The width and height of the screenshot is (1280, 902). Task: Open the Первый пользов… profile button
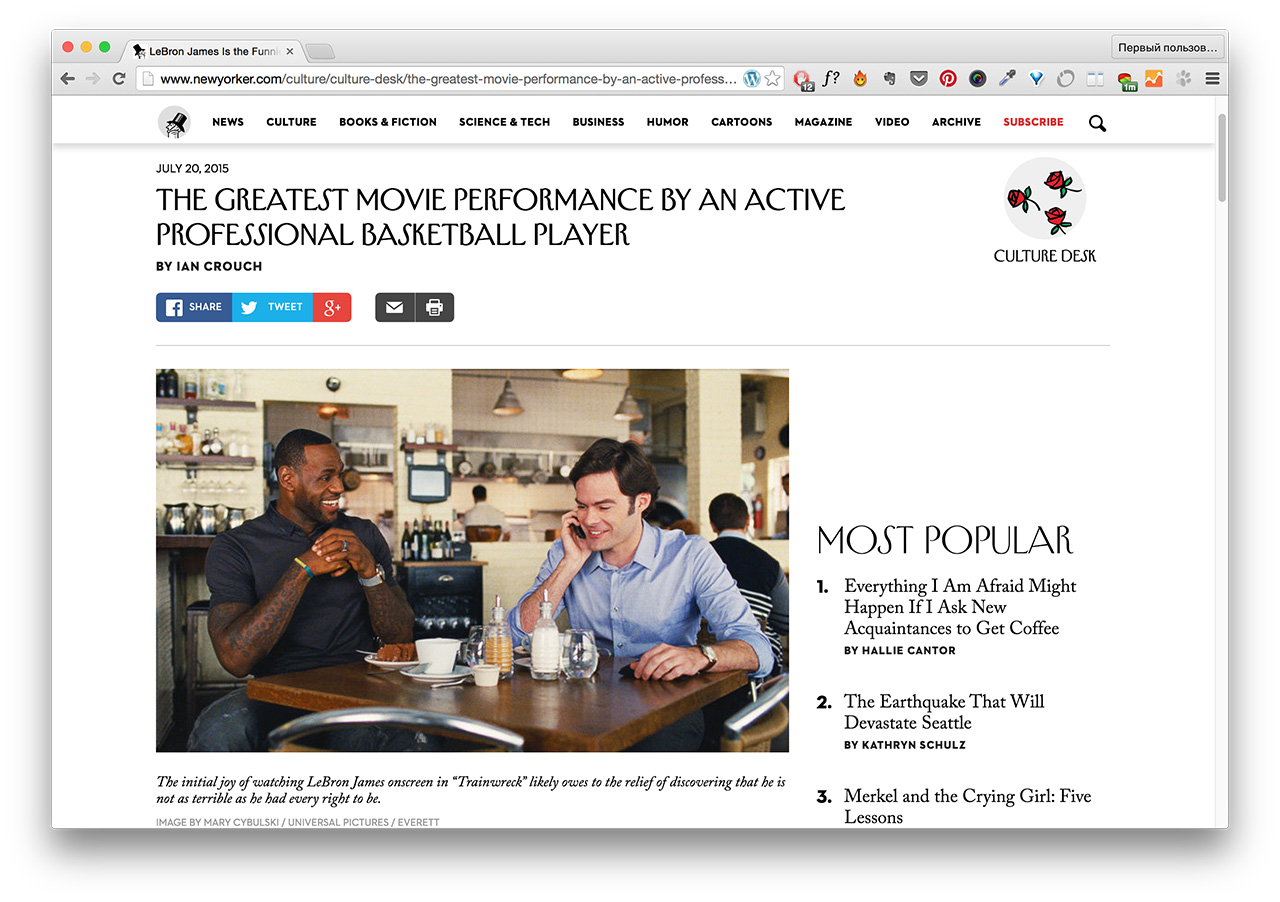(1167, 47)
